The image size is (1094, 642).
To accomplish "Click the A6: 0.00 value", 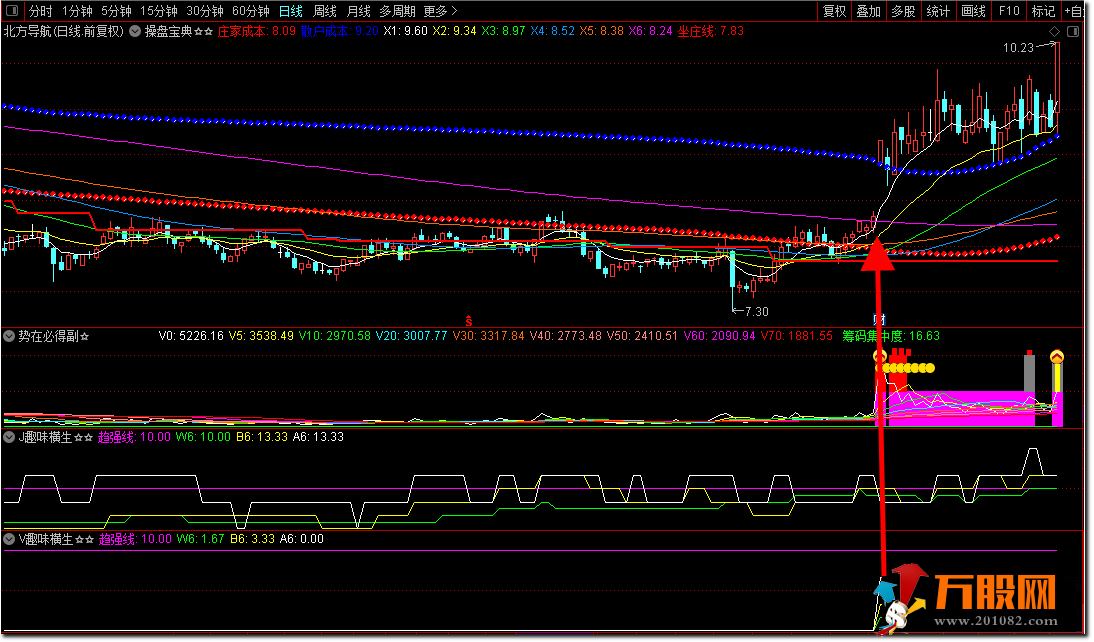I will (301, 539).
